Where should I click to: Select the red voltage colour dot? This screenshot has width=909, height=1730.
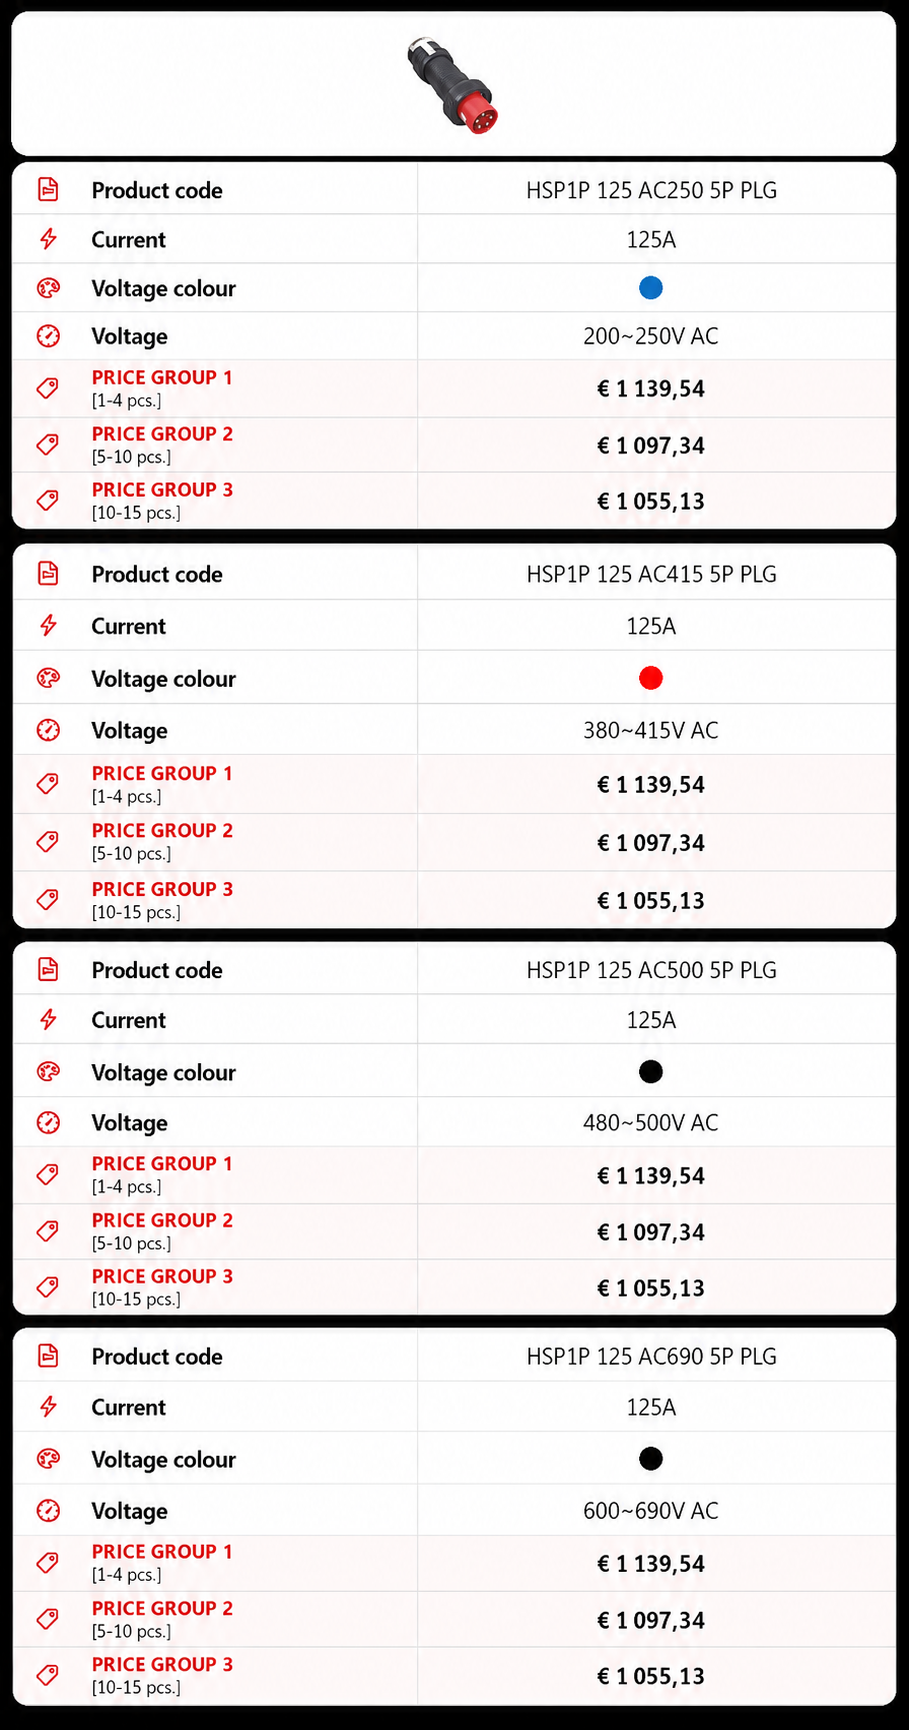tap(650, 678)
